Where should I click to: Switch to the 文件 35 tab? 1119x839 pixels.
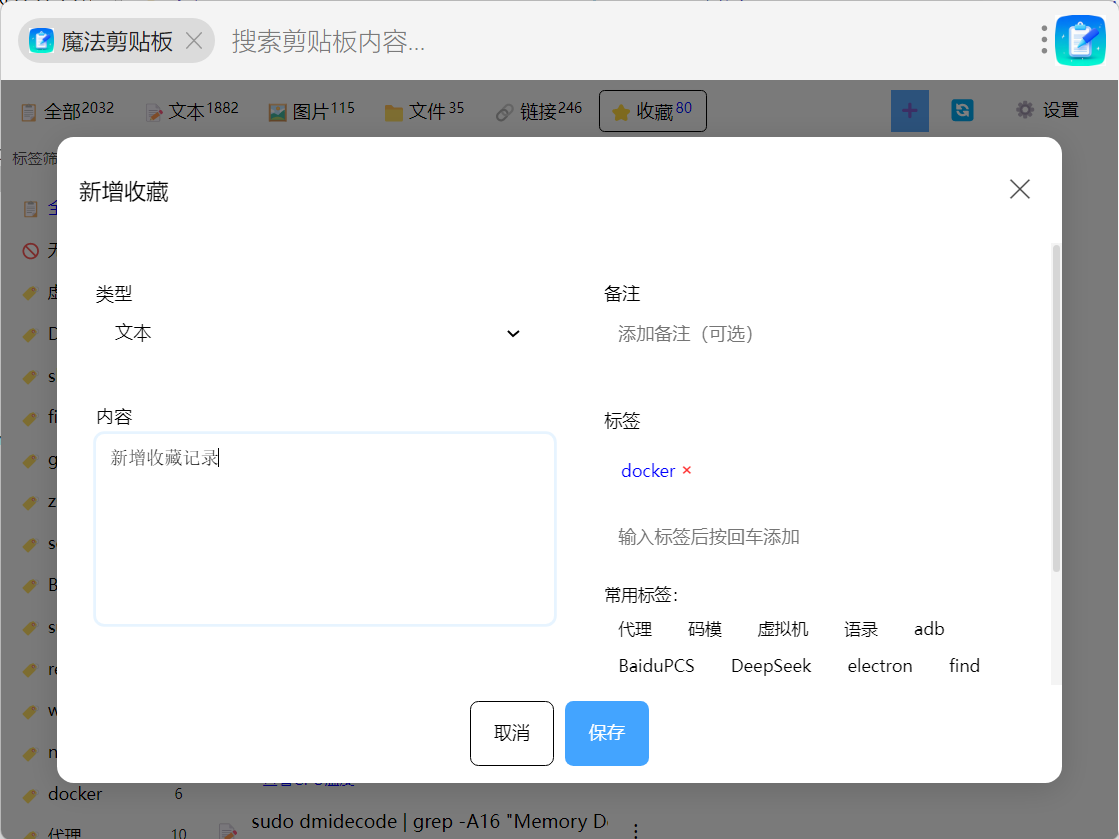point(424,111)
